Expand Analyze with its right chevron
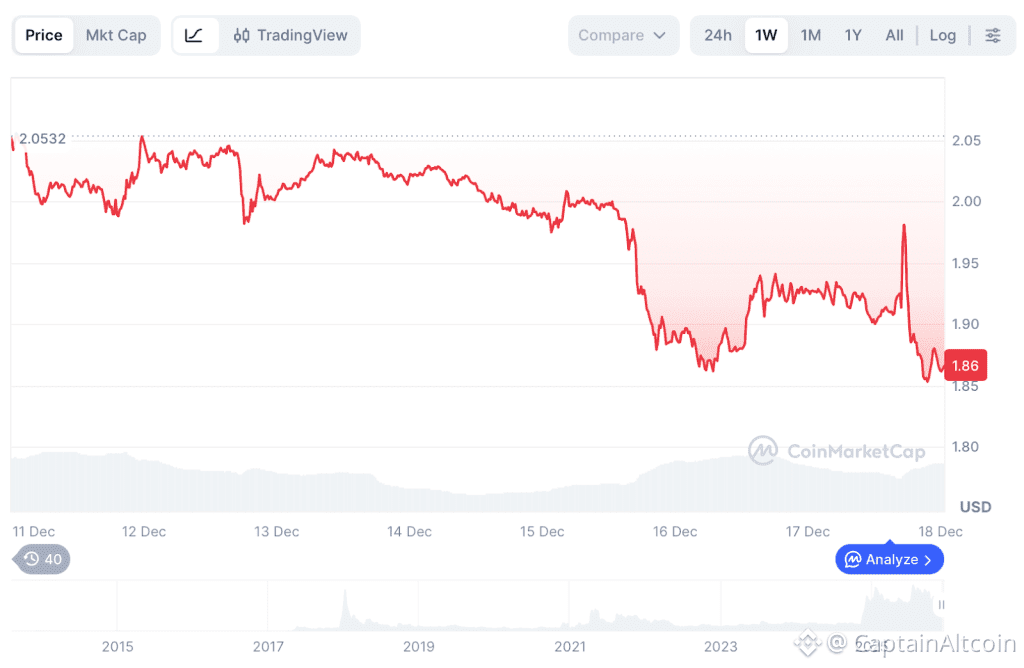The image size is (1024, 668). [928, 560]
